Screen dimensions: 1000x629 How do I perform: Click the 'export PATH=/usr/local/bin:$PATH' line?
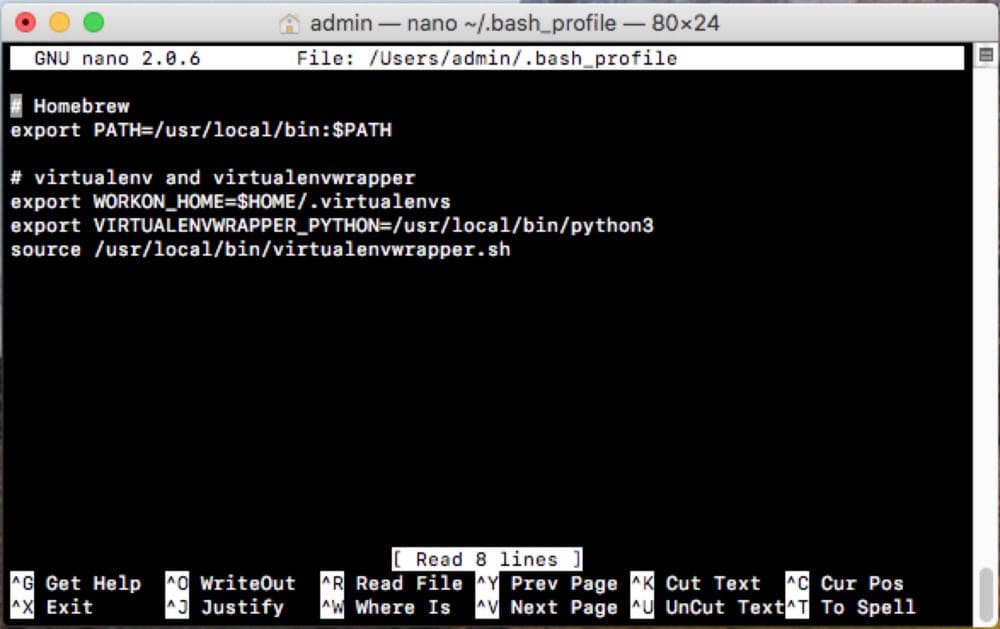point(201,130)
